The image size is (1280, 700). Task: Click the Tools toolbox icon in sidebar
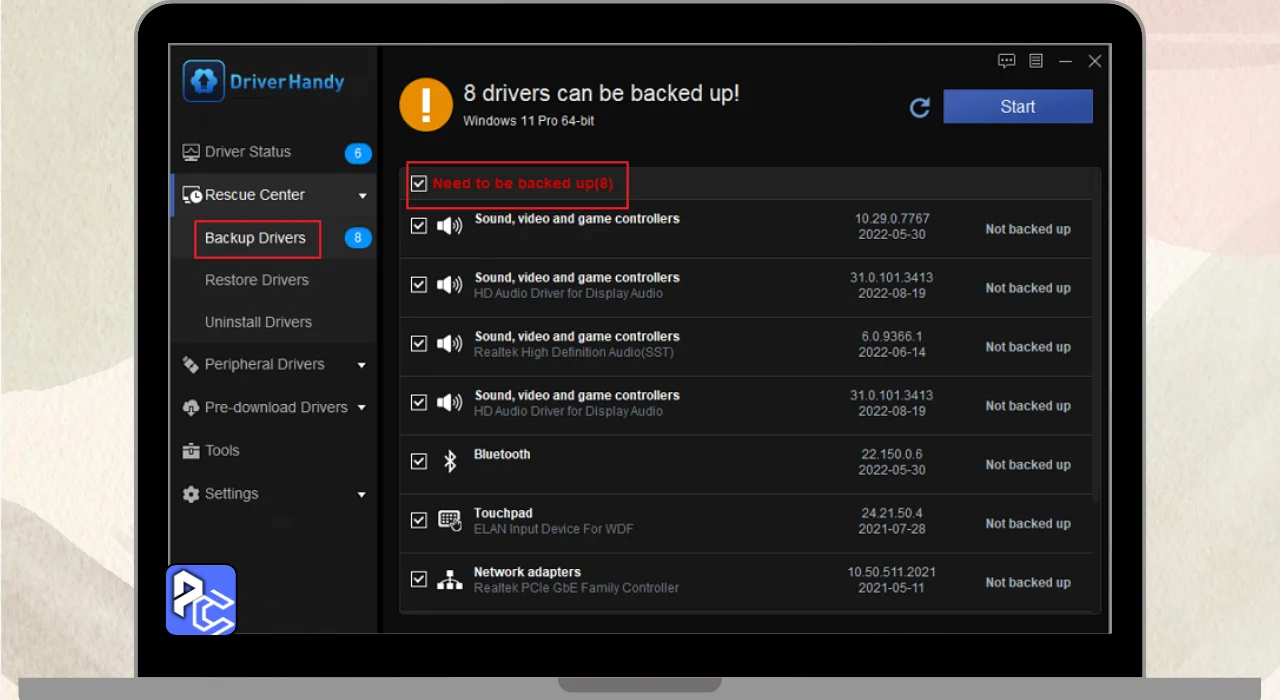click(190, 451)
